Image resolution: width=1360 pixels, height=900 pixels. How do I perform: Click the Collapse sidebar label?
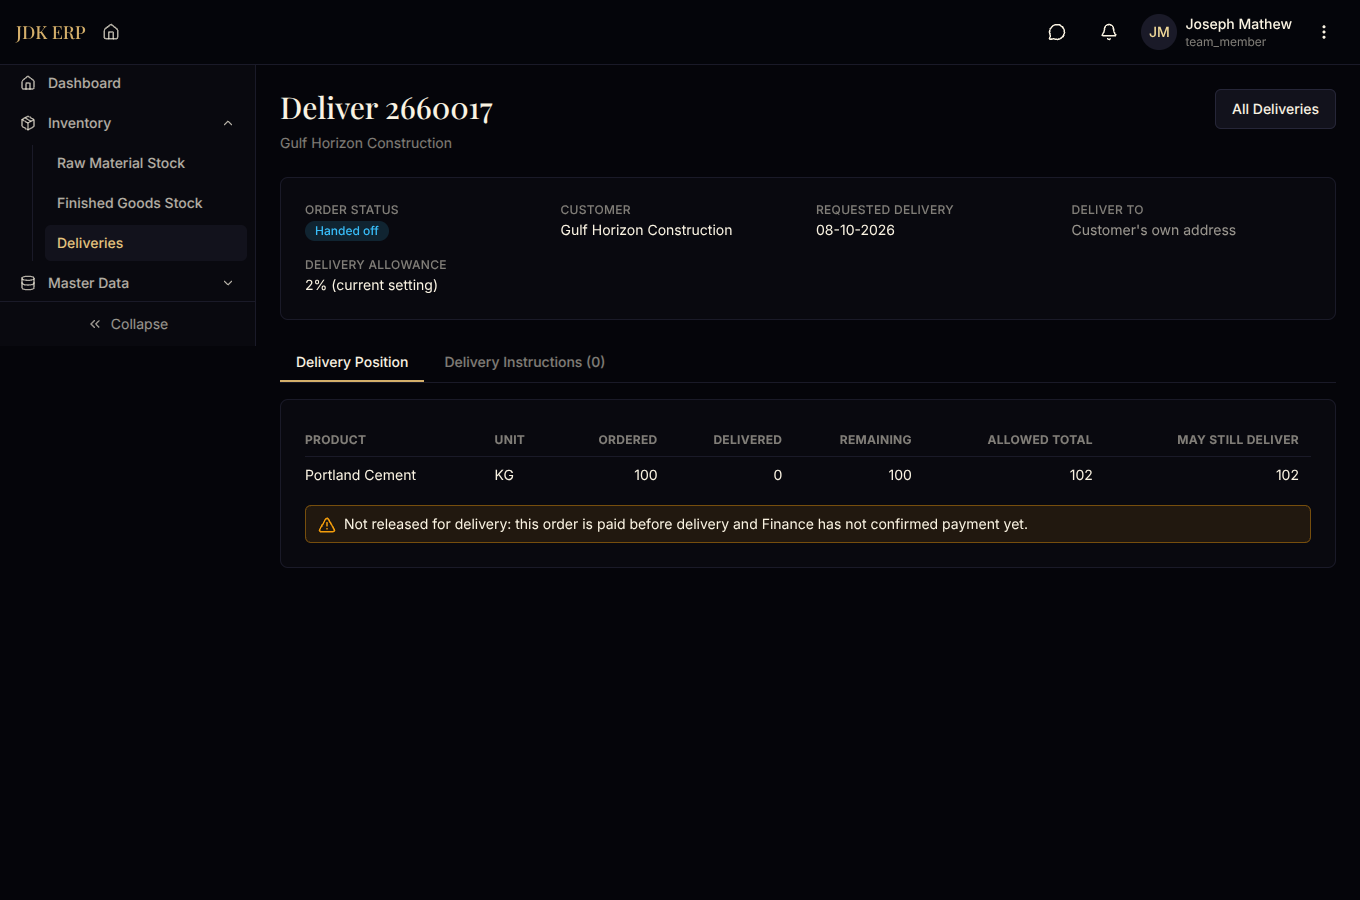pos(139,324)
